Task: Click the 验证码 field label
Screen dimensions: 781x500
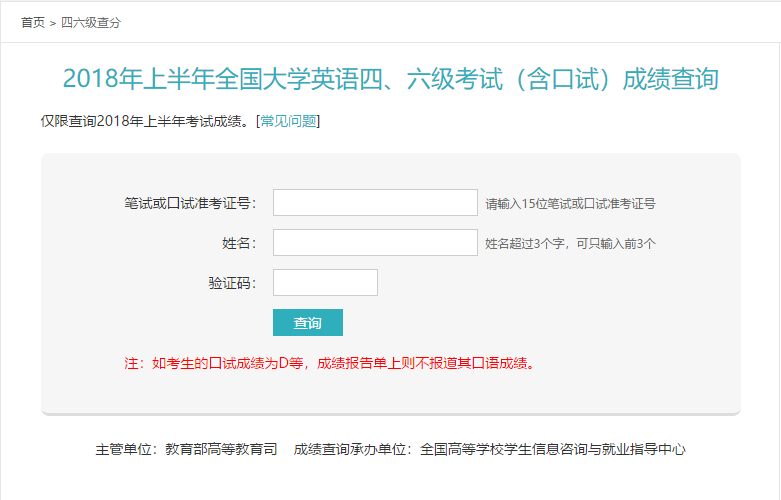Action: coord(231,283)
